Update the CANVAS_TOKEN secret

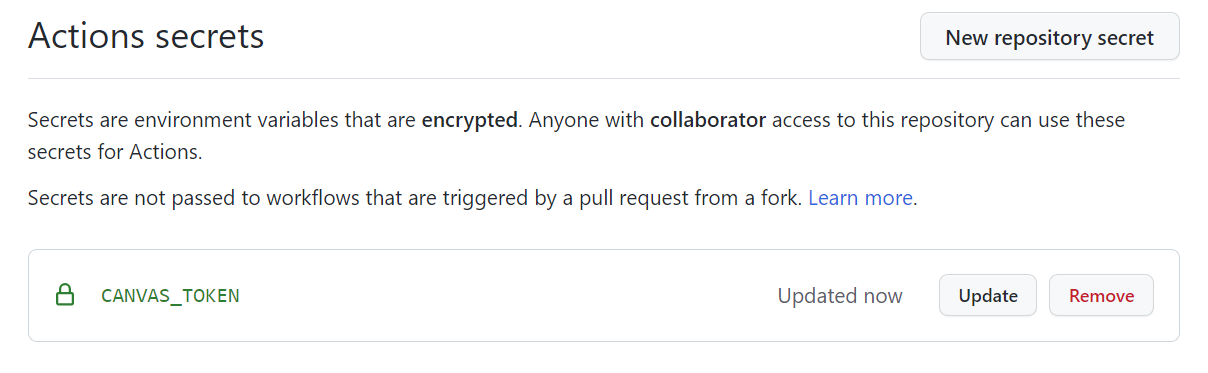pyautogui.click(x=988, y=296)
